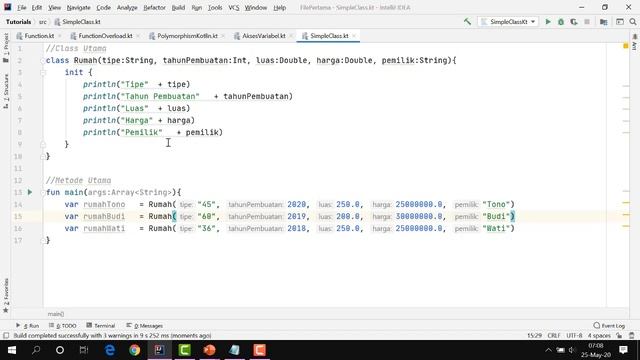Open Windows taskbar search
The height and width of the screenshot is (360, 640).
[36, 350]
